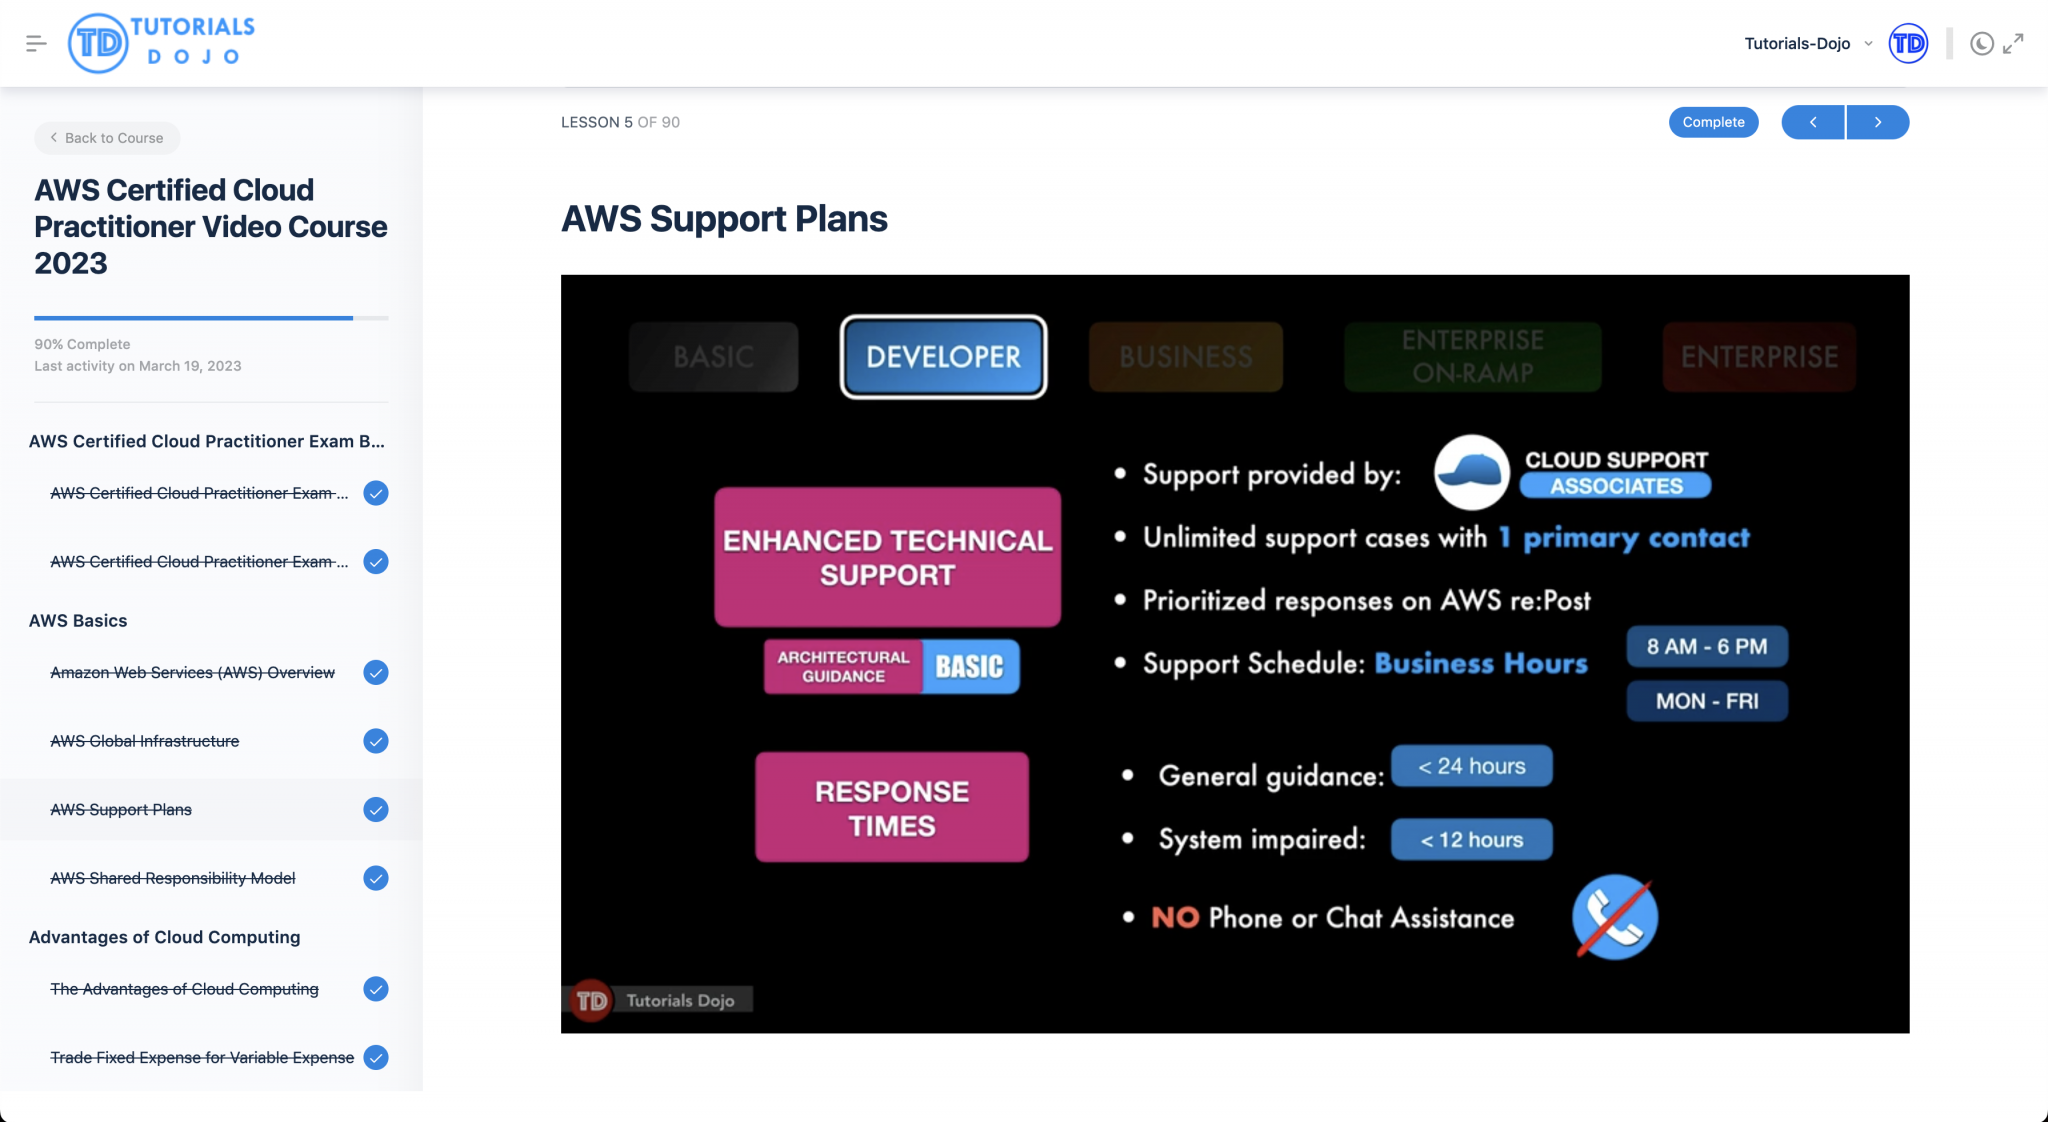2048x1122 pixels.
Task: Open Trade Fixed Expense for Variable Expense lesson
Action: tap(202, 1058)
